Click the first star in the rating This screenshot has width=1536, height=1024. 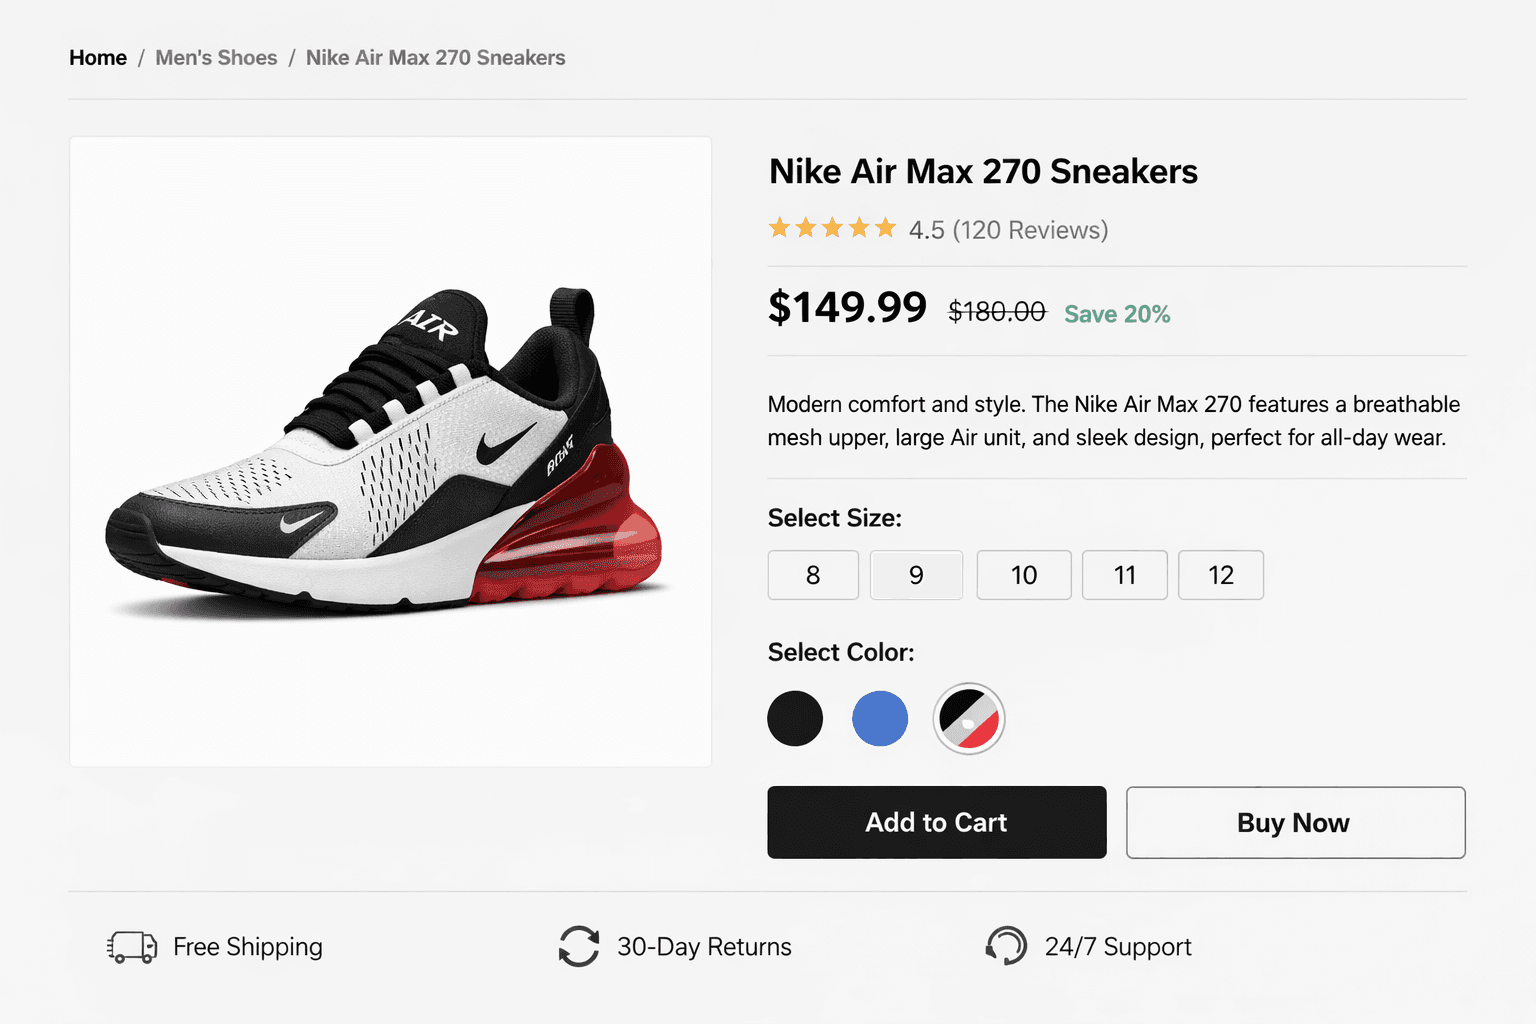(x=781, y=228)
